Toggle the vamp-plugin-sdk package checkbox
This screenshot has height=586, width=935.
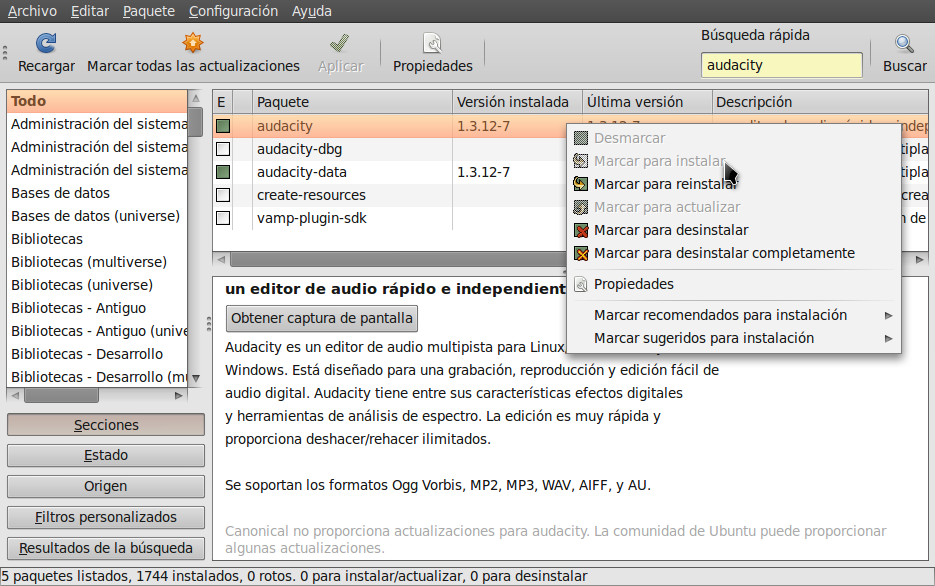tap(223, 218)
